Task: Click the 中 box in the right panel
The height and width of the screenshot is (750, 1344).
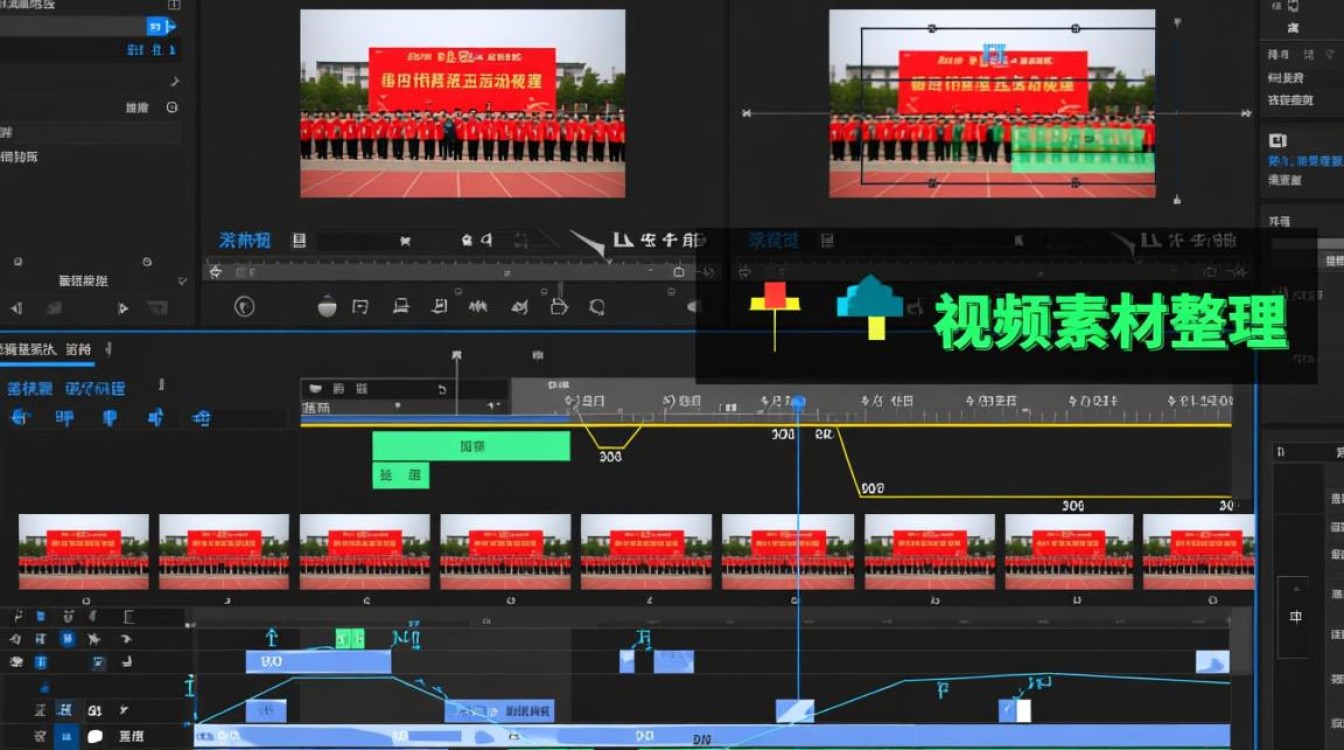Action: (1295, 617)
